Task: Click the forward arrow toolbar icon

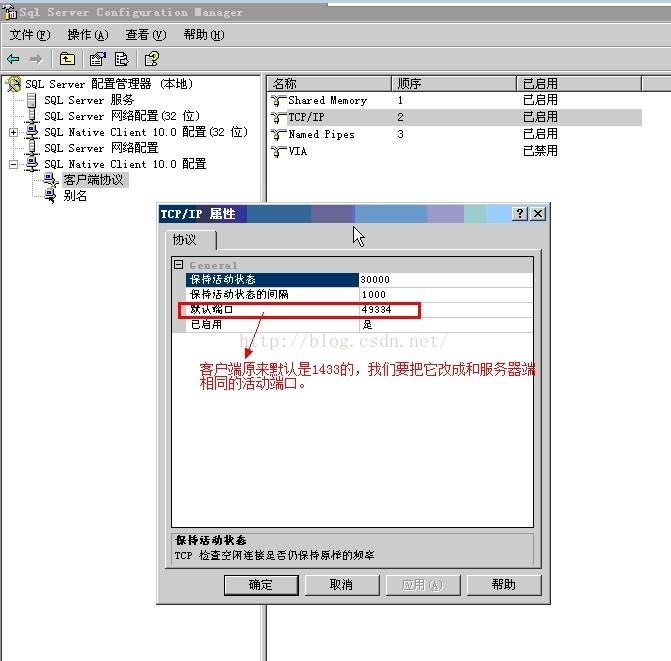Action: (36, 59)
